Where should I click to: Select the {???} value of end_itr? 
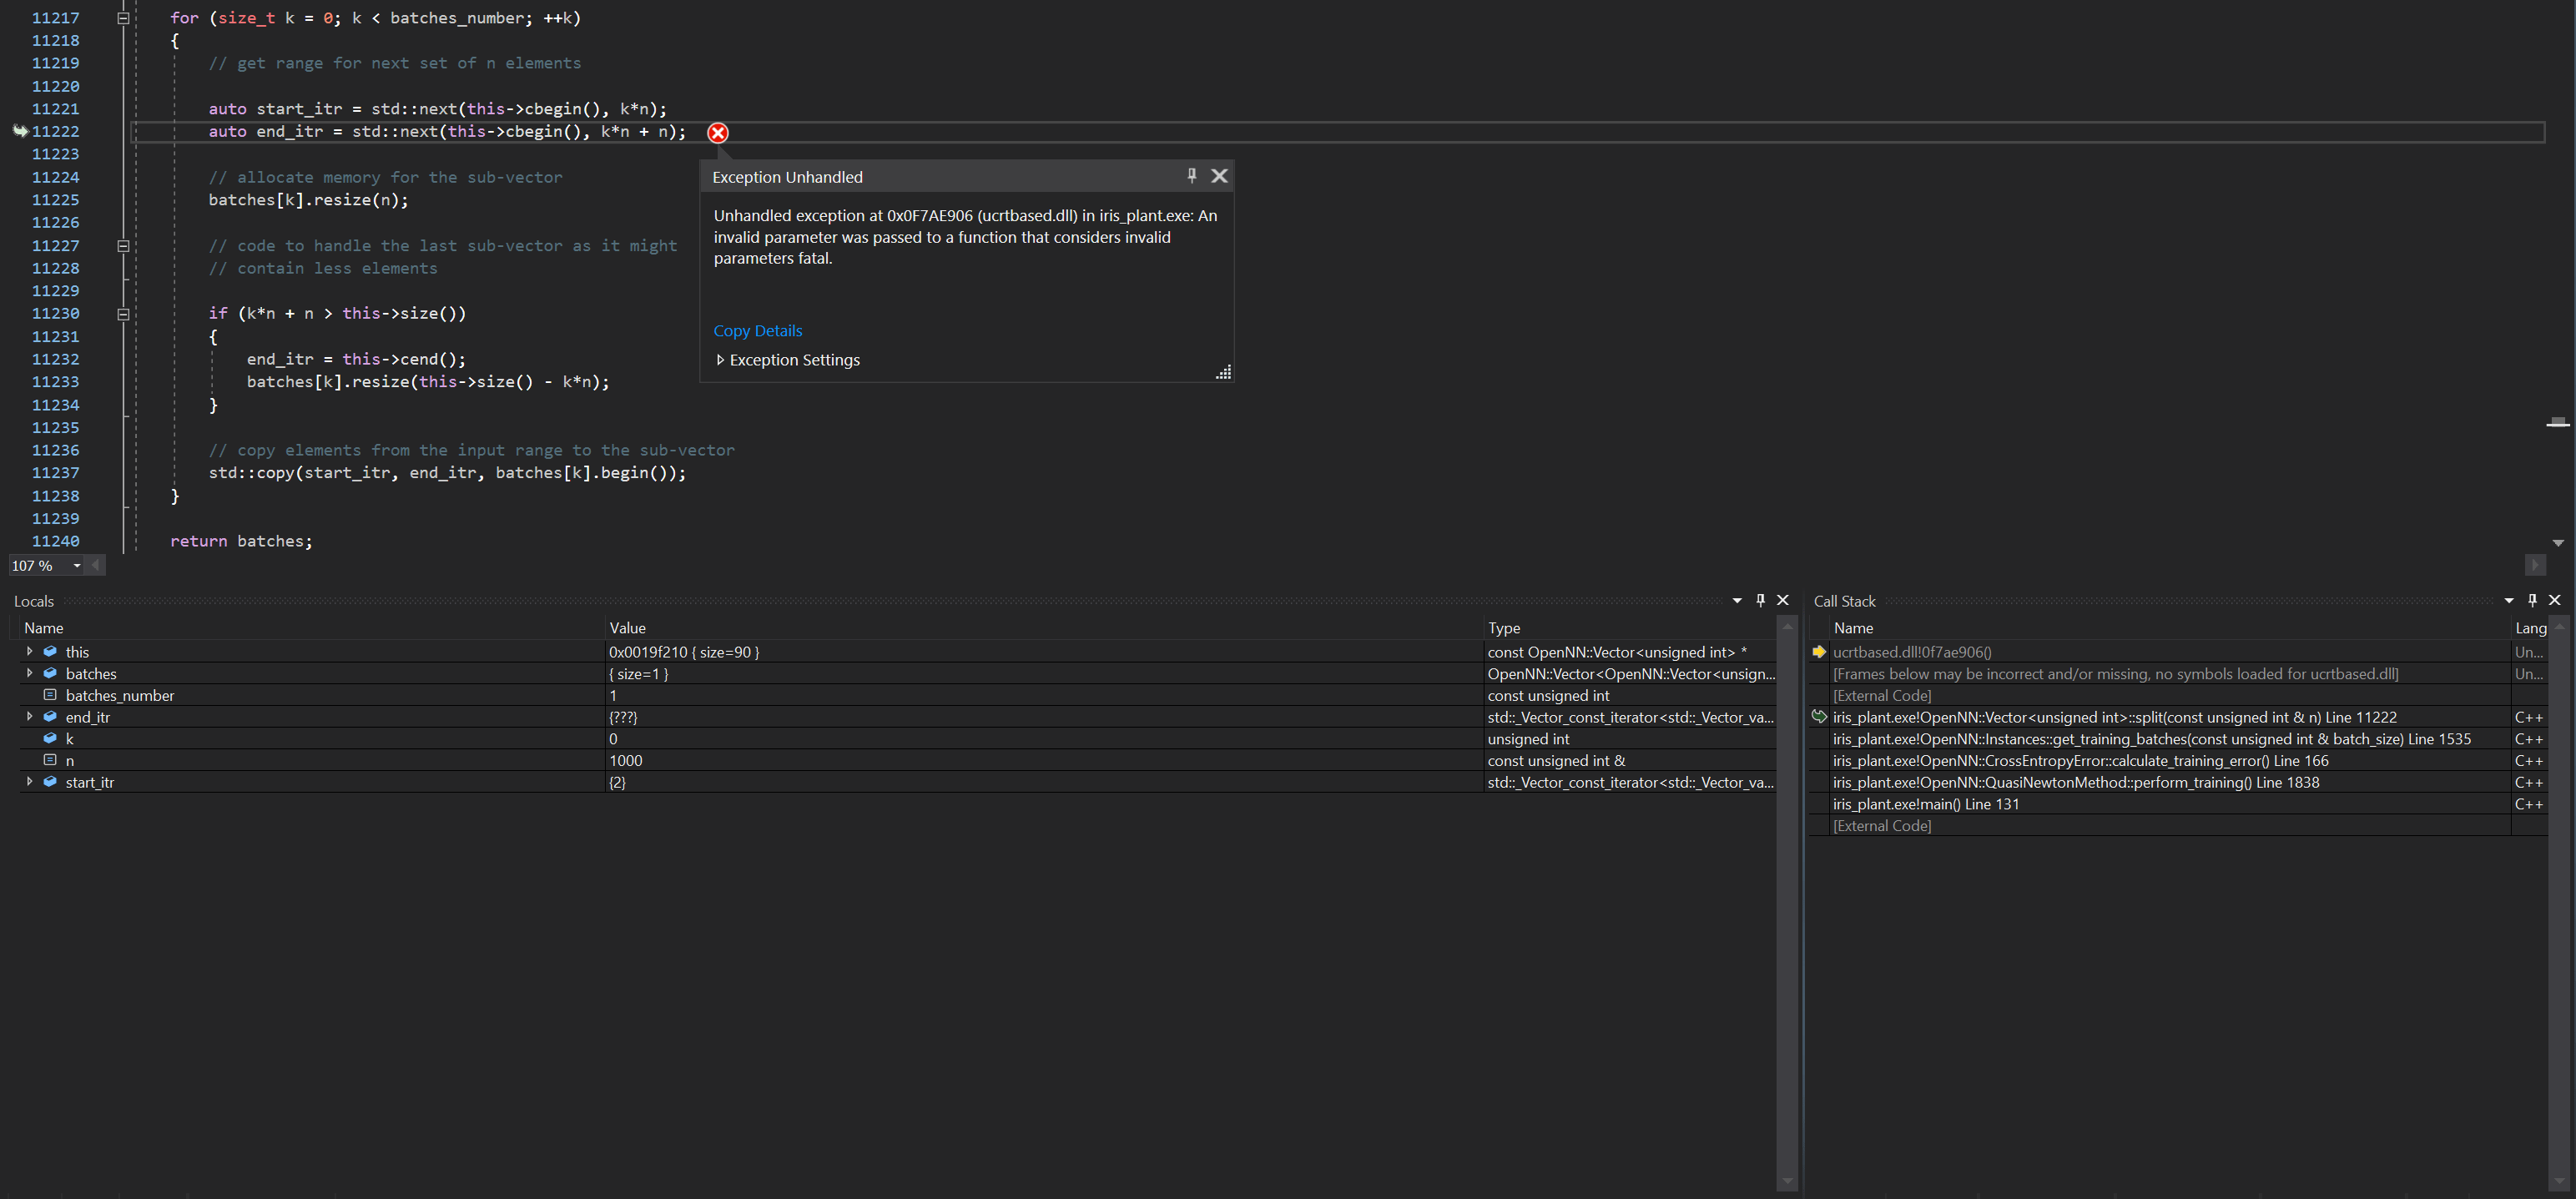(622, 717)
